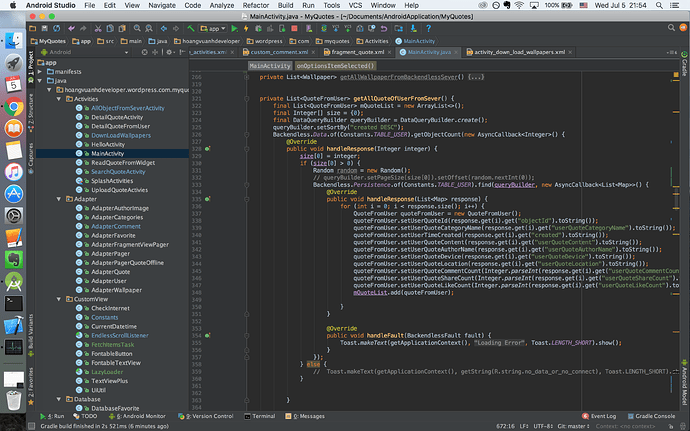Click the Scroll from Source target icon
This screenshot has width=690, height=431.
click(x=144, y=52)
